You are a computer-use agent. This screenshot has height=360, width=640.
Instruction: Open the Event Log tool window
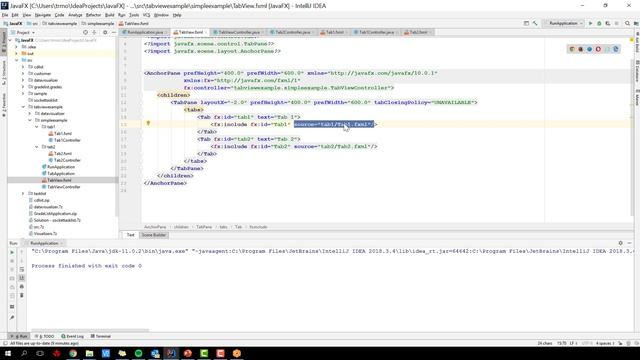click(73, 336)
